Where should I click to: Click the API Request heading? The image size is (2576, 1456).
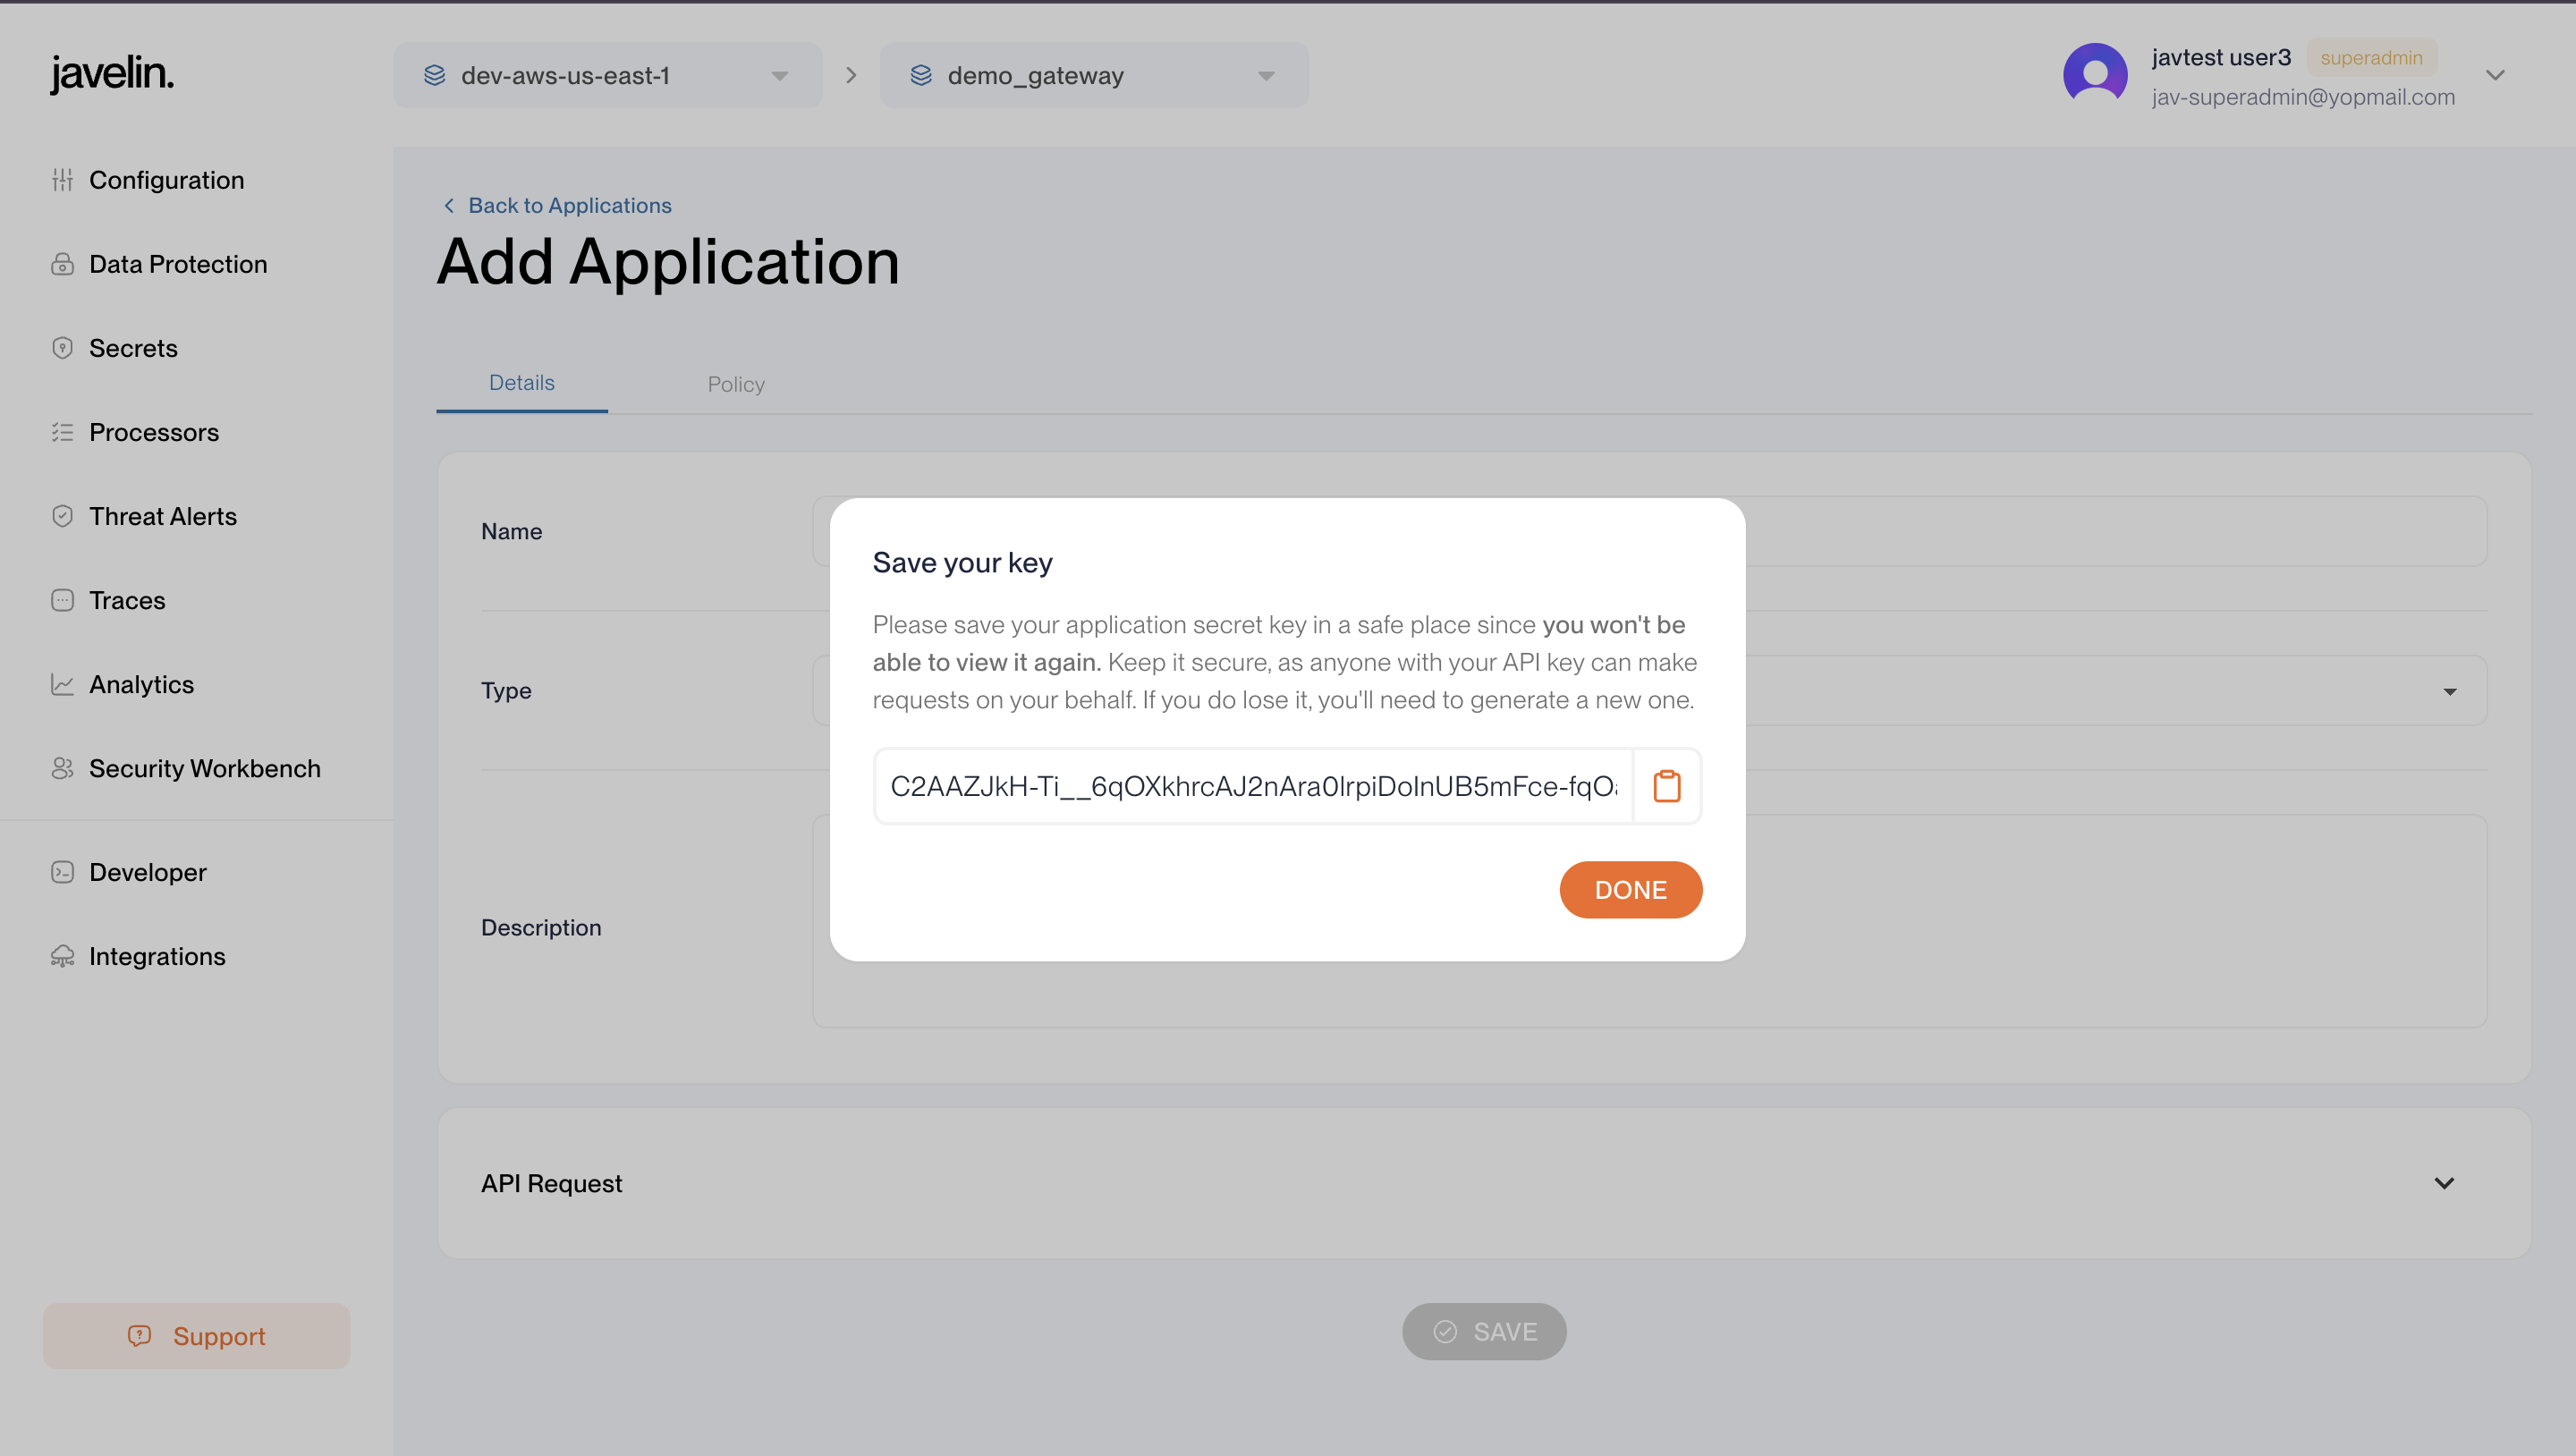point(551,1183)
